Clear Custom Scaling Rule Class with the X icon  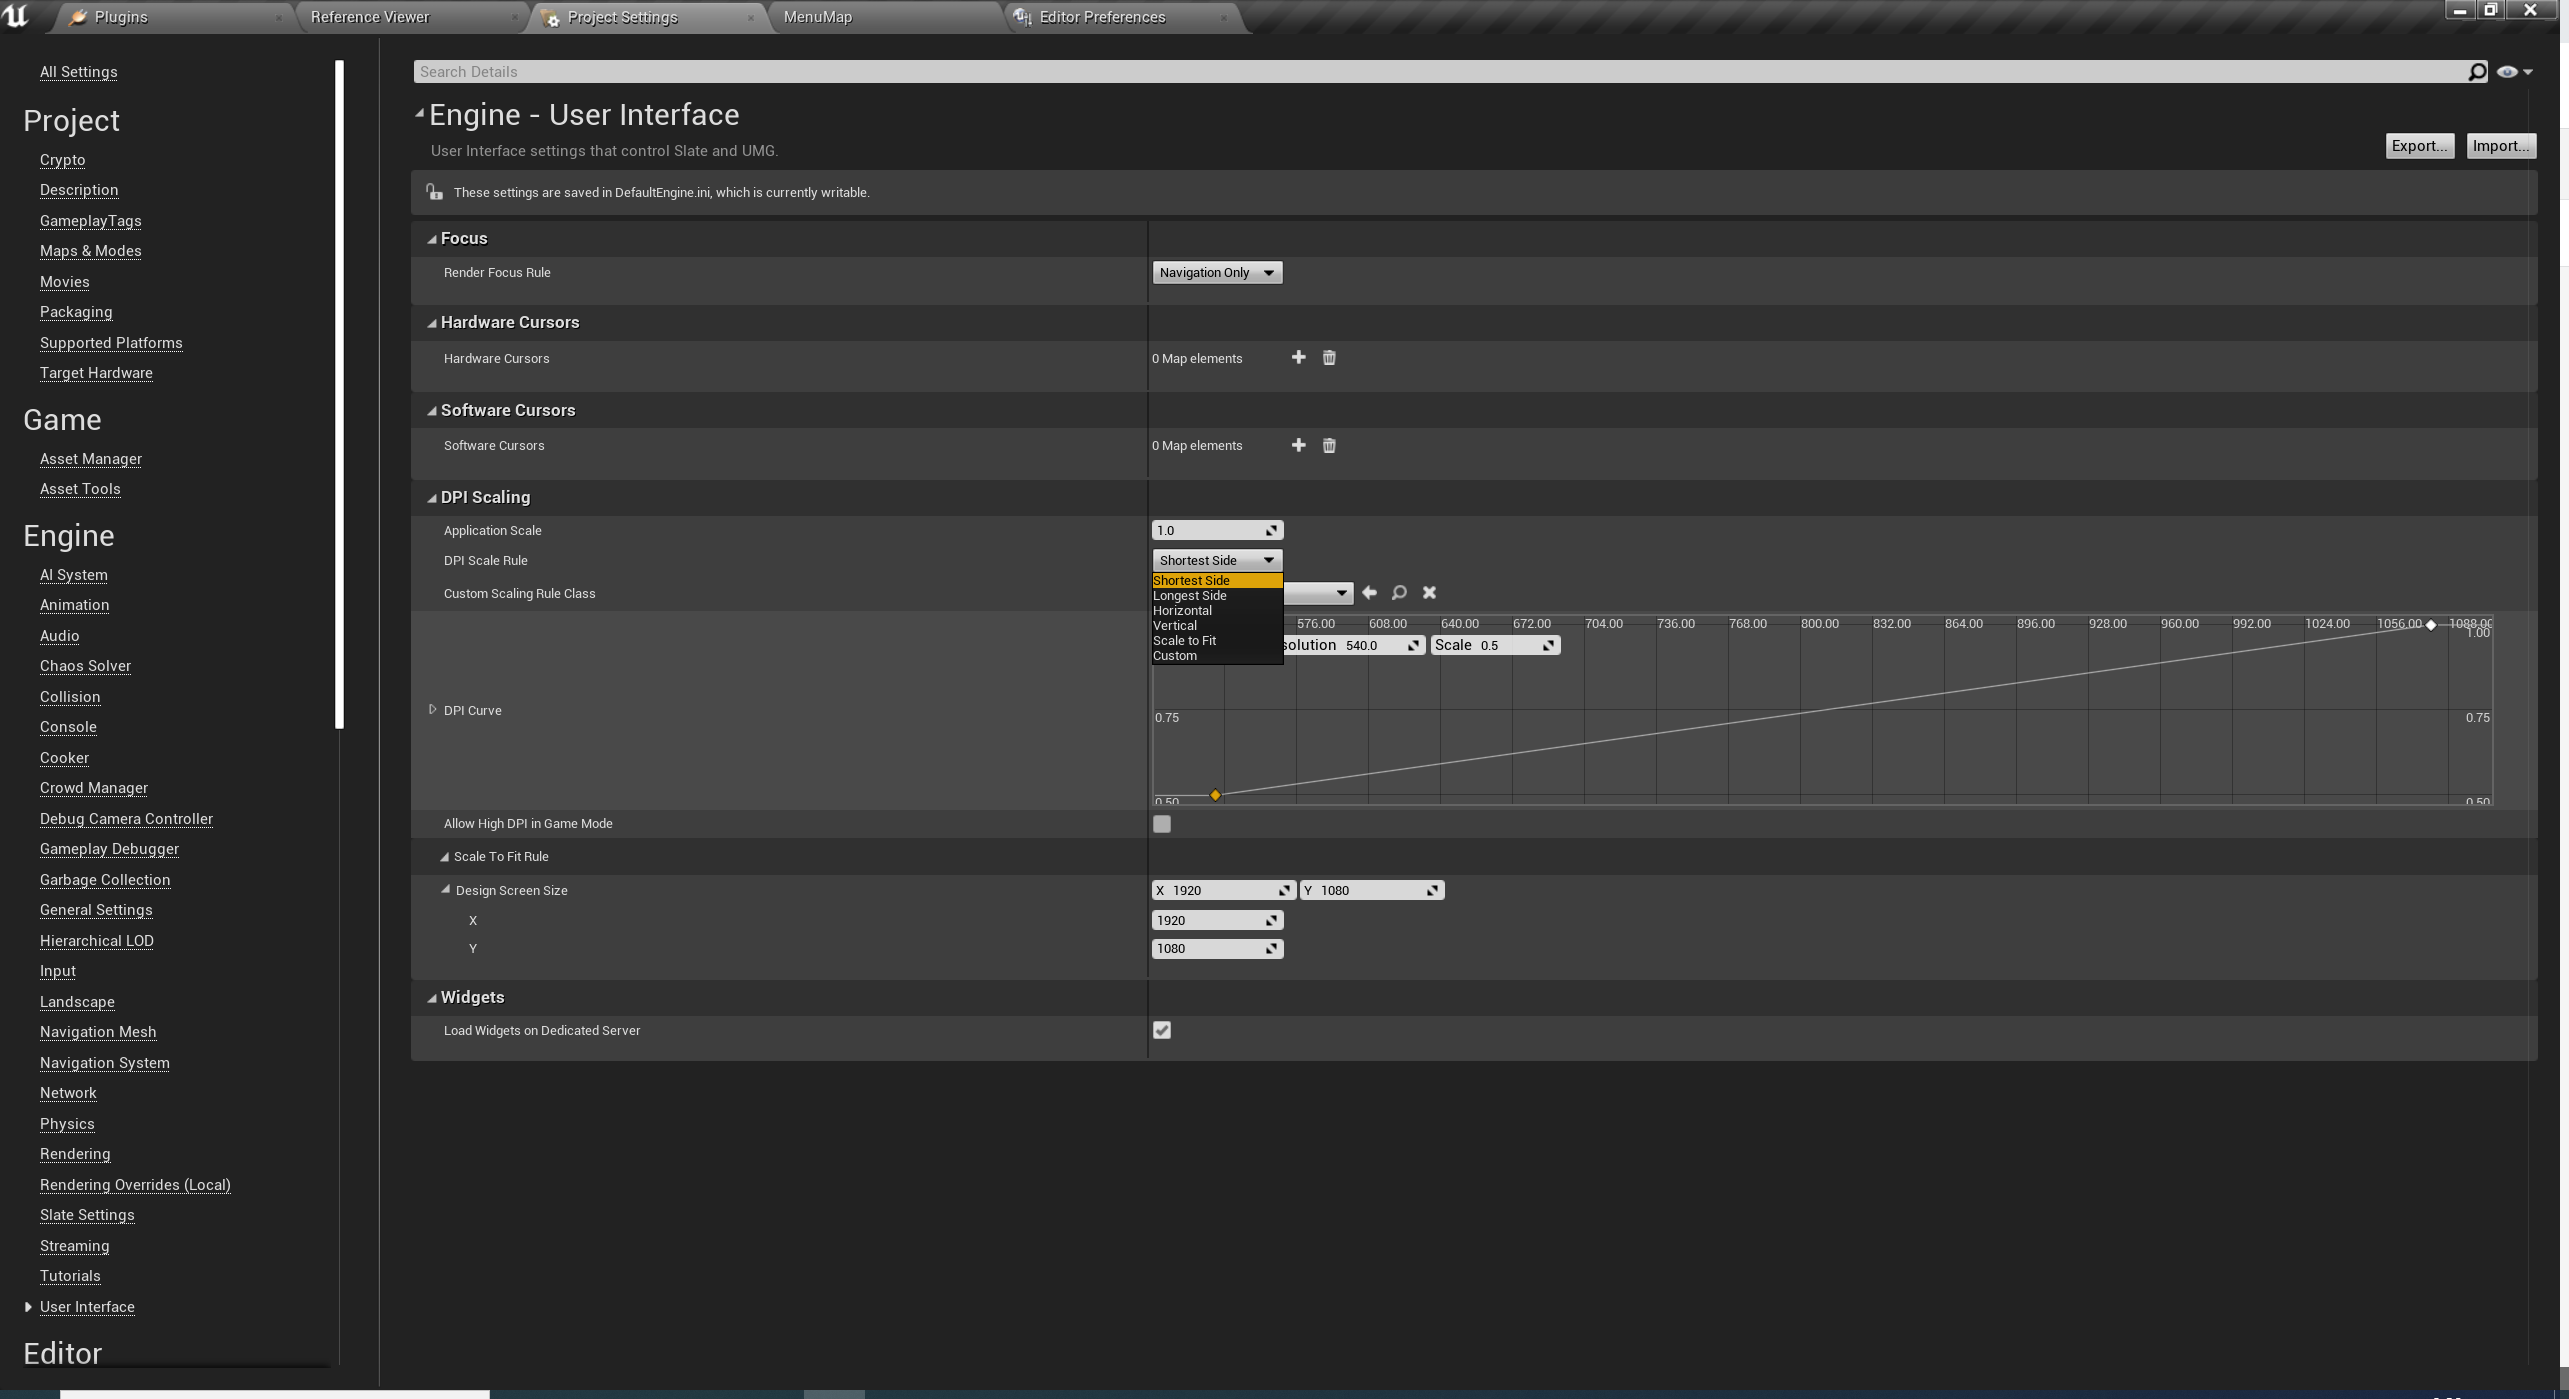click(x=1428, y=592)
